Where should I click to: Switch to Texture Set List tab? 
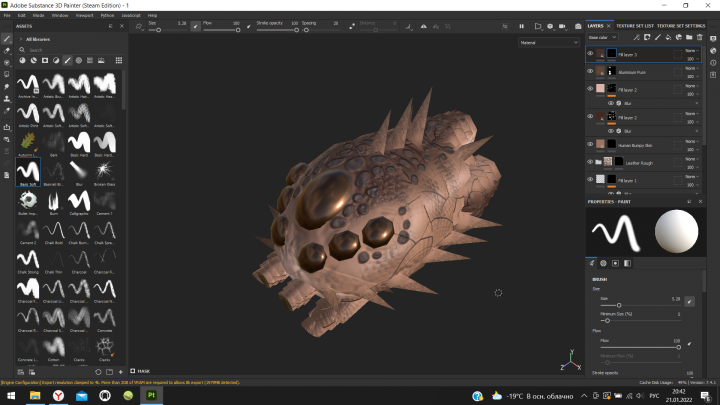tap(635, 26)
